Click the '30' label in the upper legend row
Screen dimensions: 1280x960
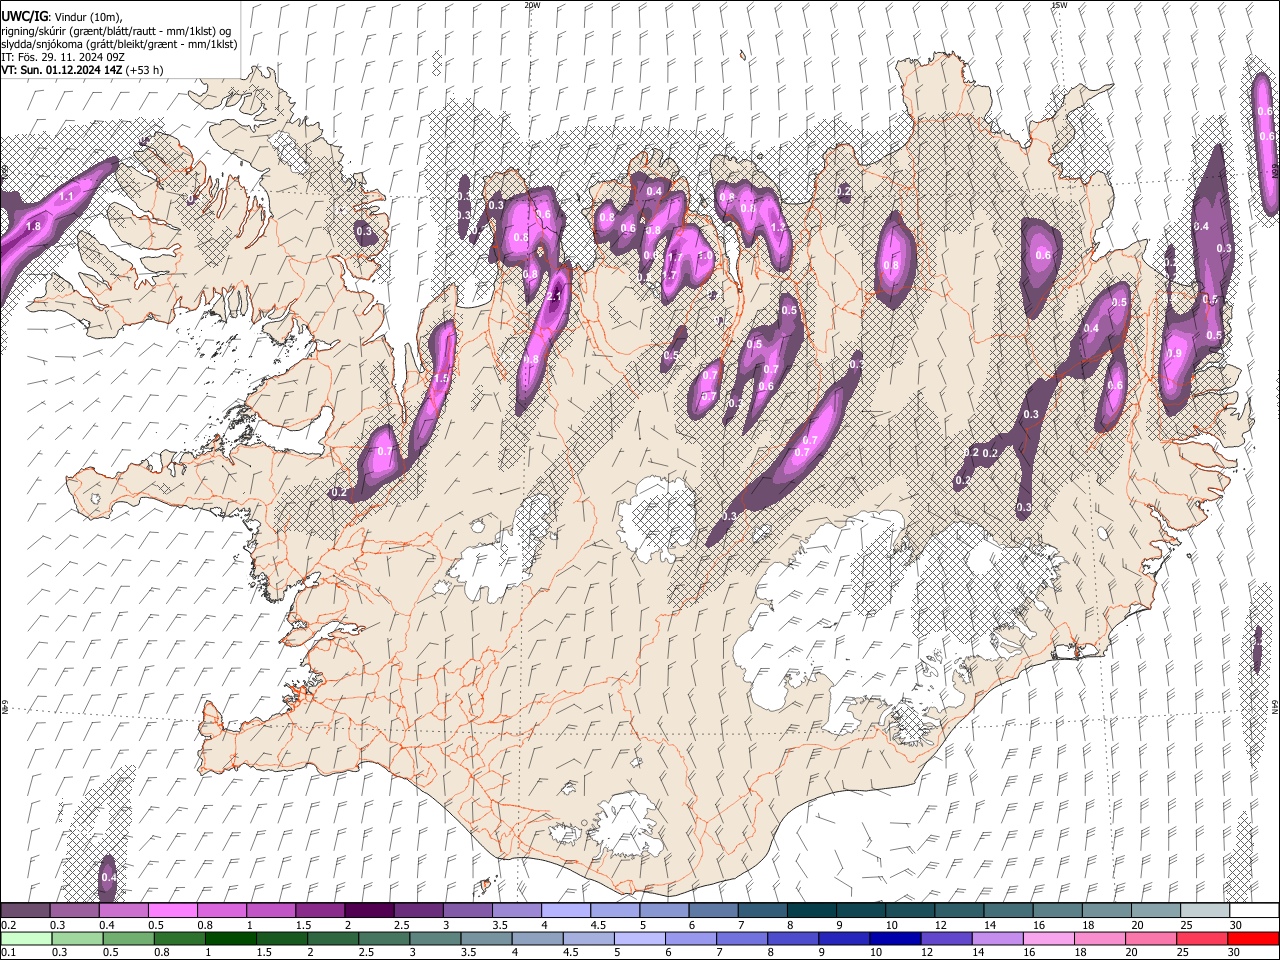click(x=1236, y=925)
